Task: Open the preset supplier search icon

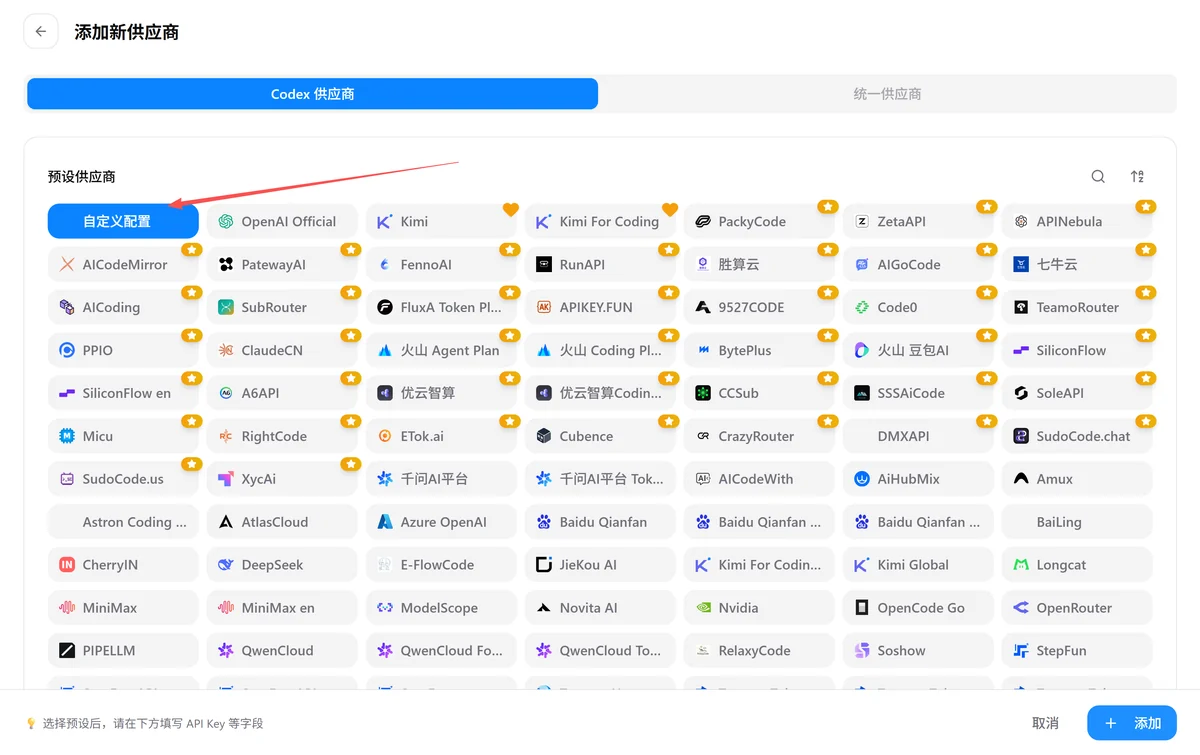Action: [1098, 177]
